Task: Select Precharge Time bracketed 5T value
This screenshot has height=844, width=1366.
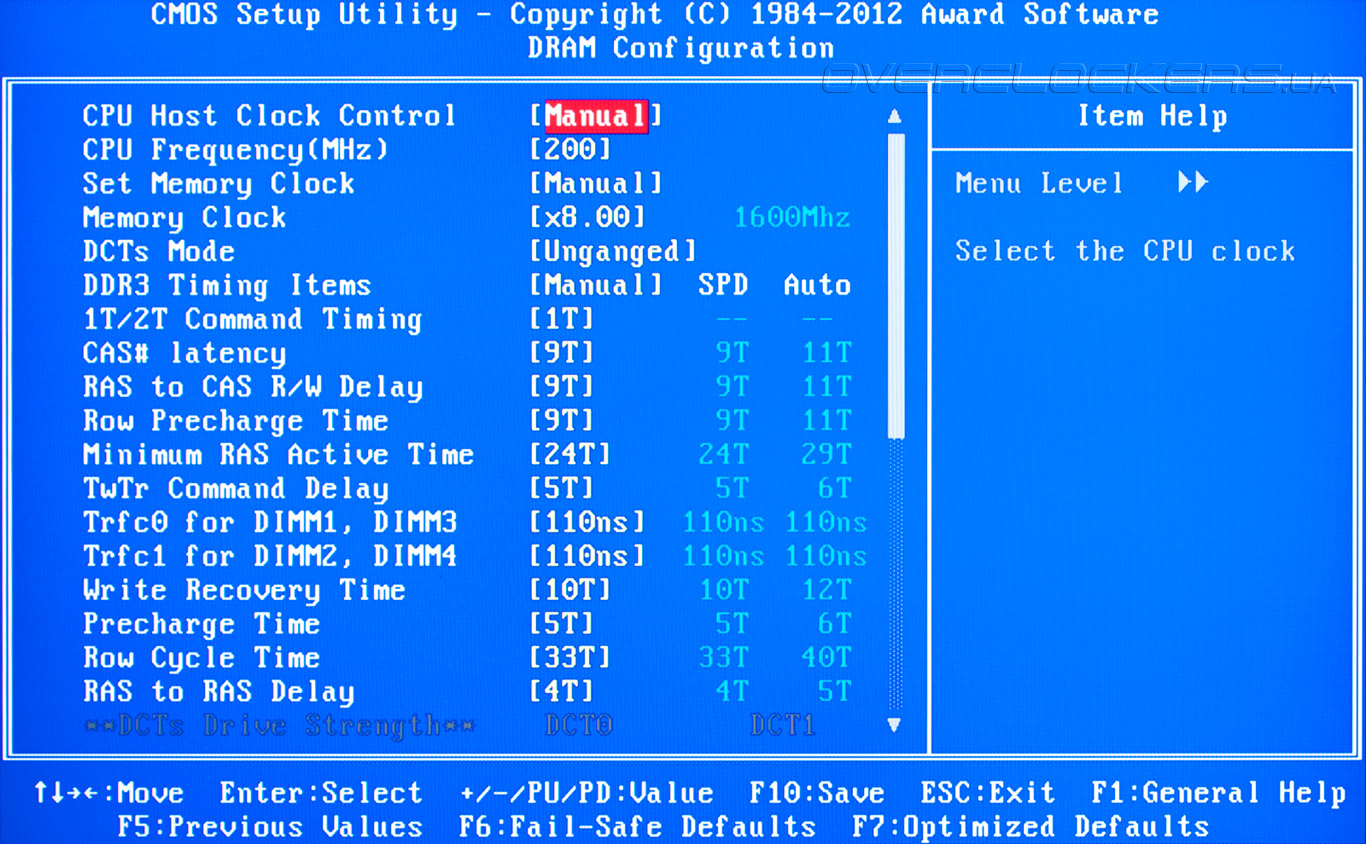Action: 562,626
